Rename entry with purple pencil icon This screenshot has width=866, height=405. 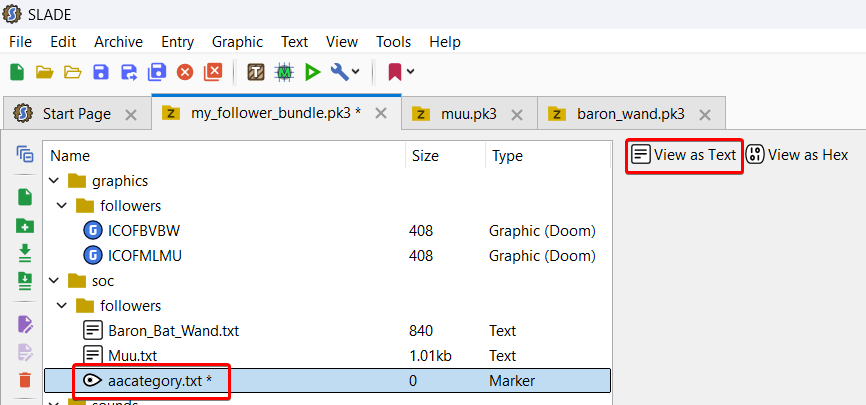(25, 324)
